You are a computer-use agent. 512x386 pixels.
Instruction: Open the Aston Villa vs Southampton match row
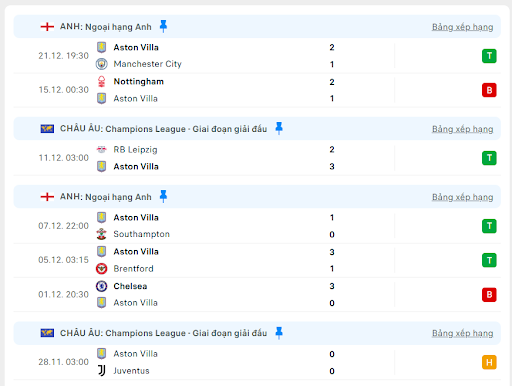pos(257,226)
